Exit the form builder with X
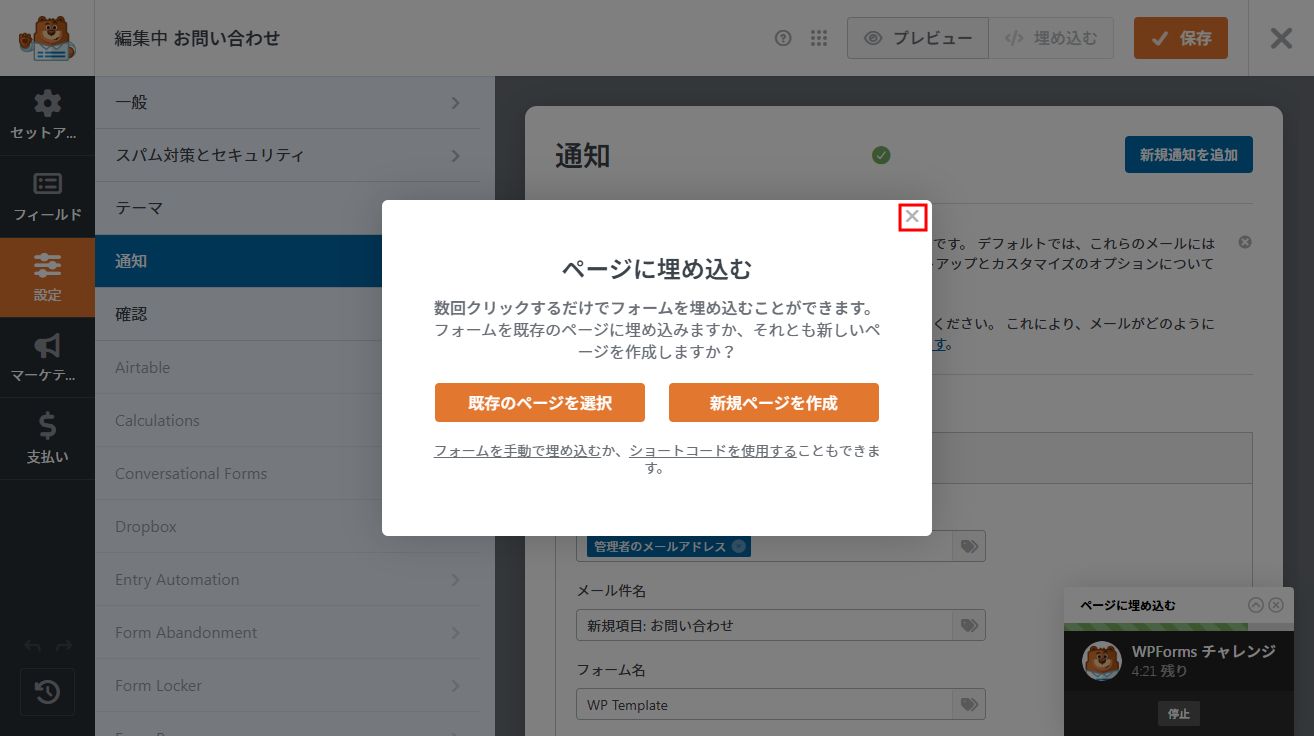 click(x=1281, y=38)
